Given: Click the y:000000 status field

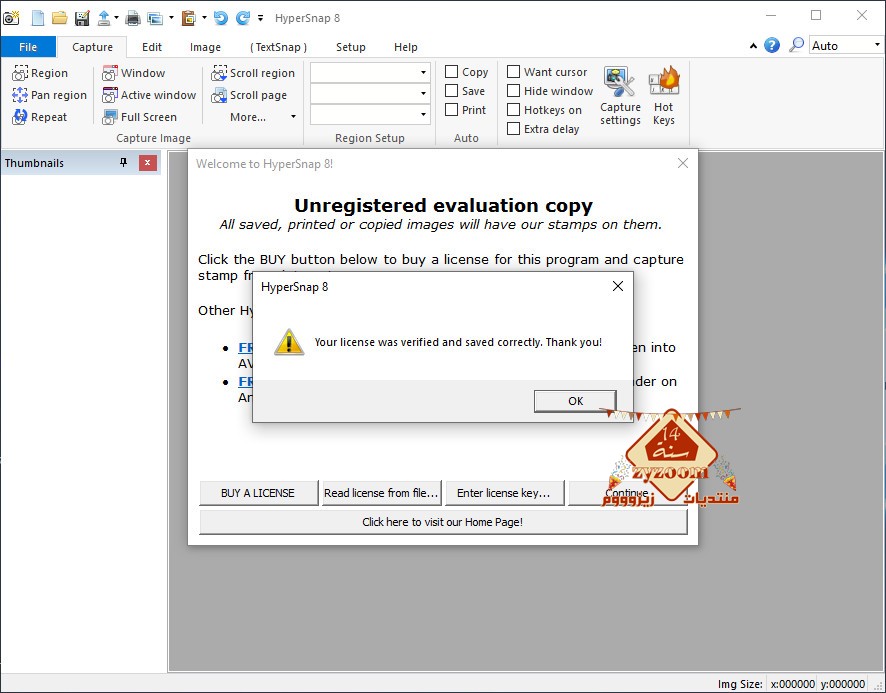Looking at the screenshot, I should 842,684.
